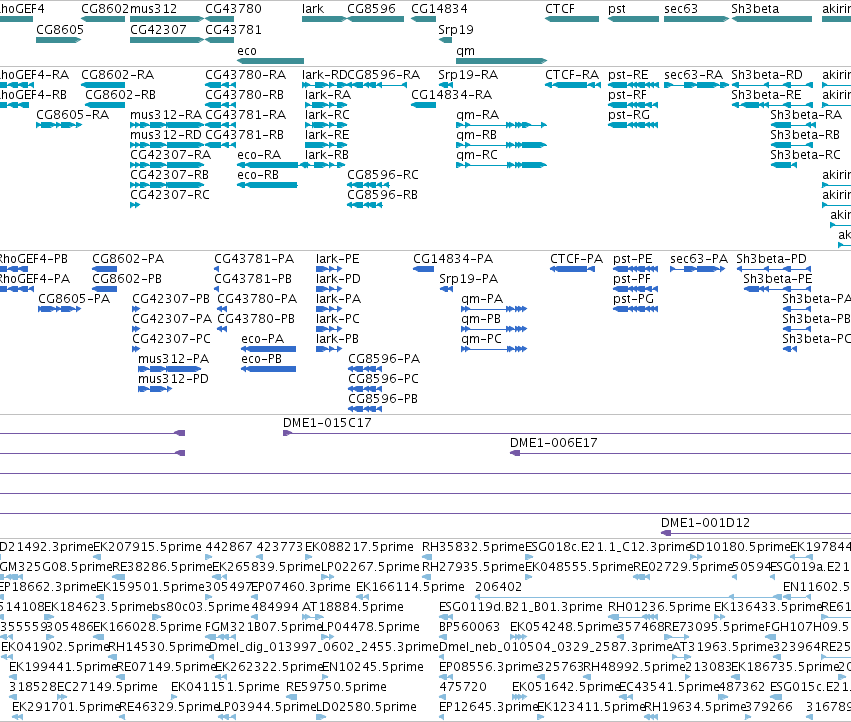Select protein Sh3beta-PD label

pyautogui.click(x=771, y=259)
